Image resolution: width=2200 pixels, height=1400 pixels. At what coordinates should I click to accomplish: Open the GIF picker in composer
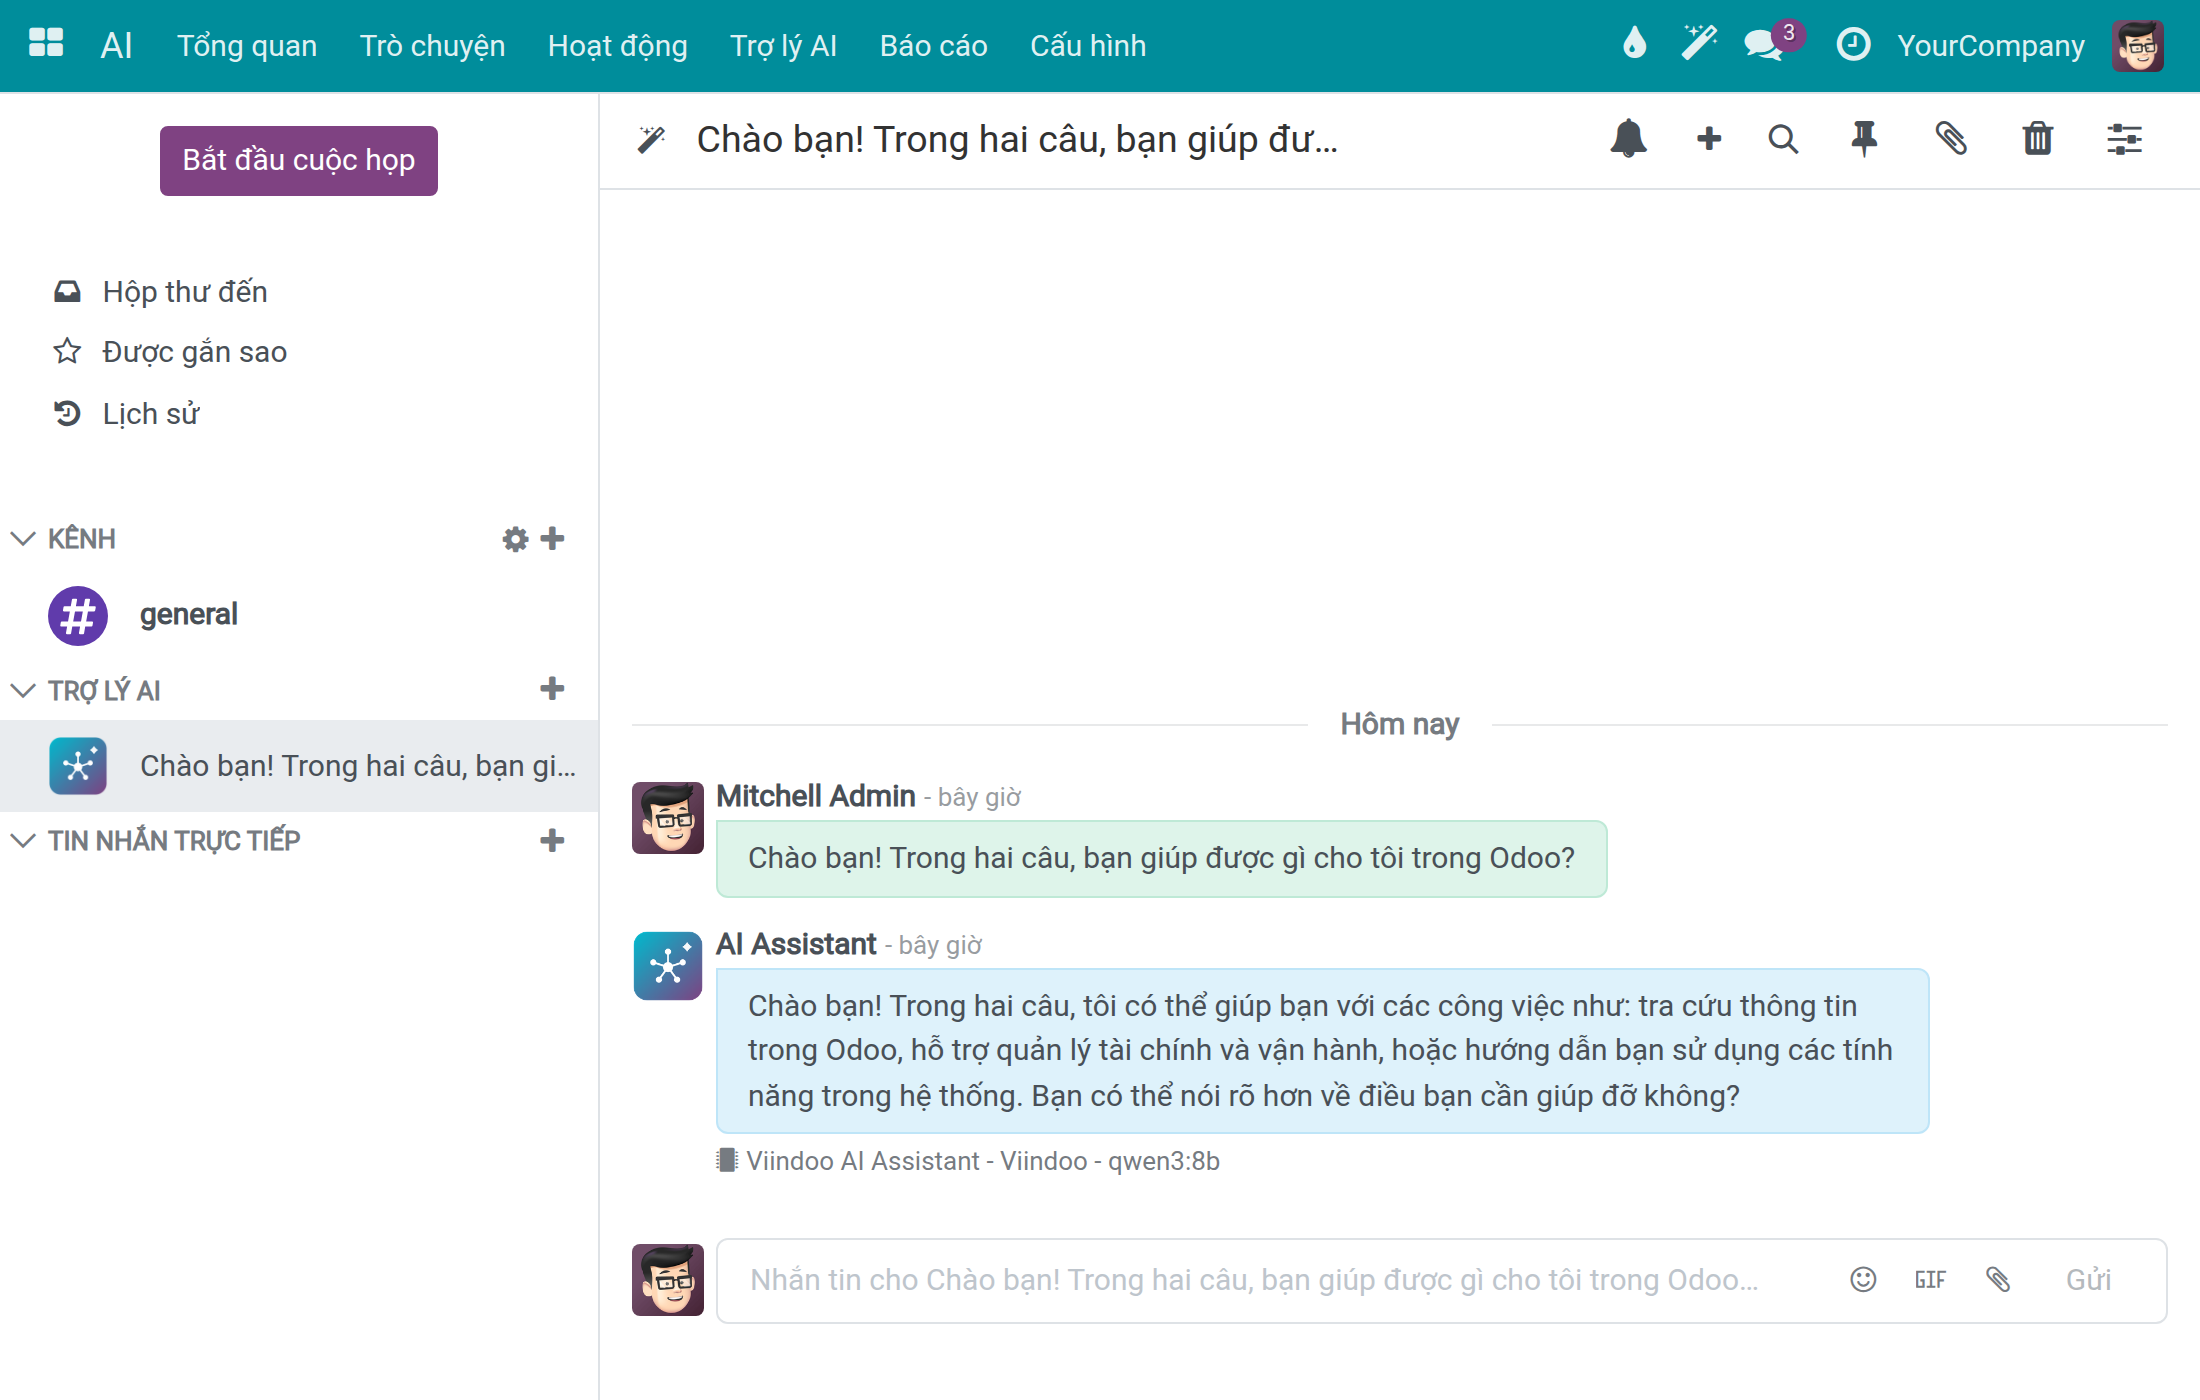coord(1930,1280)
